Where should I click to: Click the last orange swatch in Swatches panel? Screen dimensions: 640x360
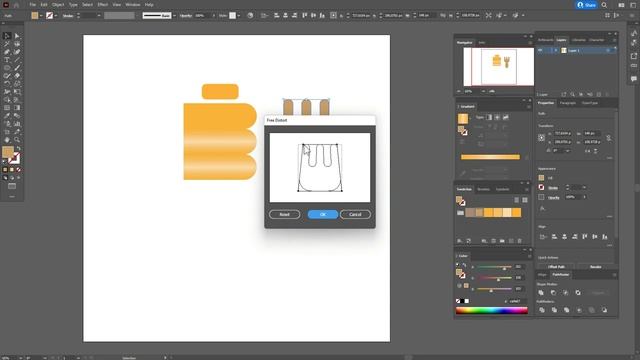click(516, 212)
